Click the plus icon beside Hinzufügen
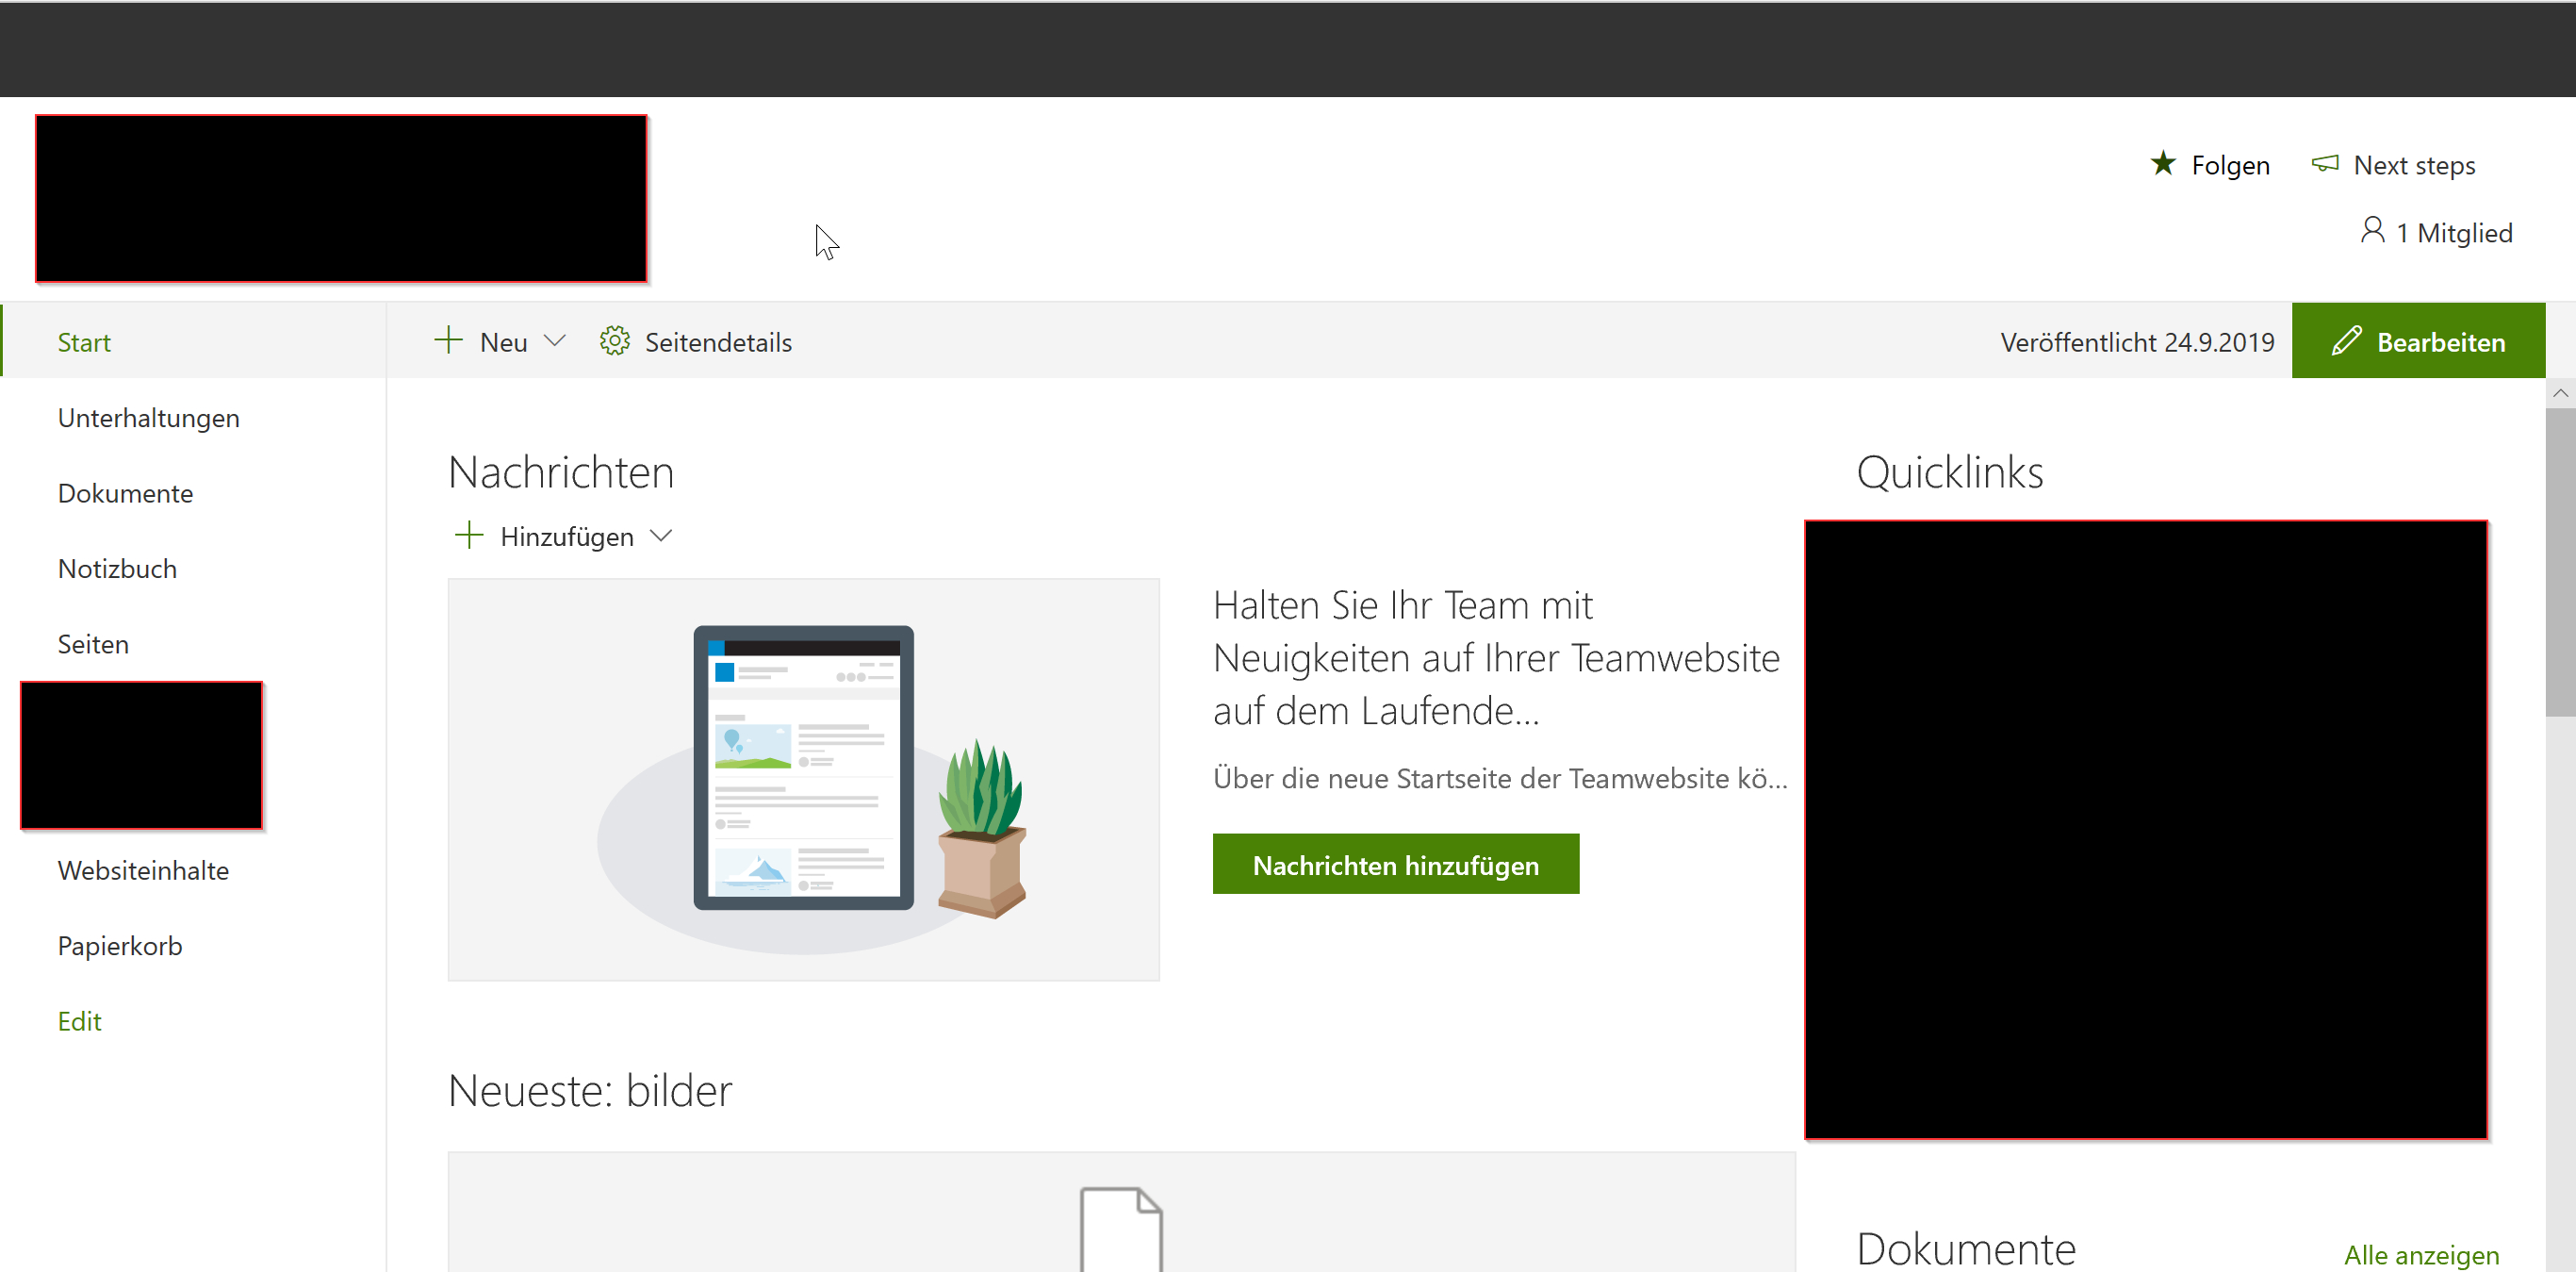Image resolution: width=2576 pixels, height=1272 pixels. 469,535
